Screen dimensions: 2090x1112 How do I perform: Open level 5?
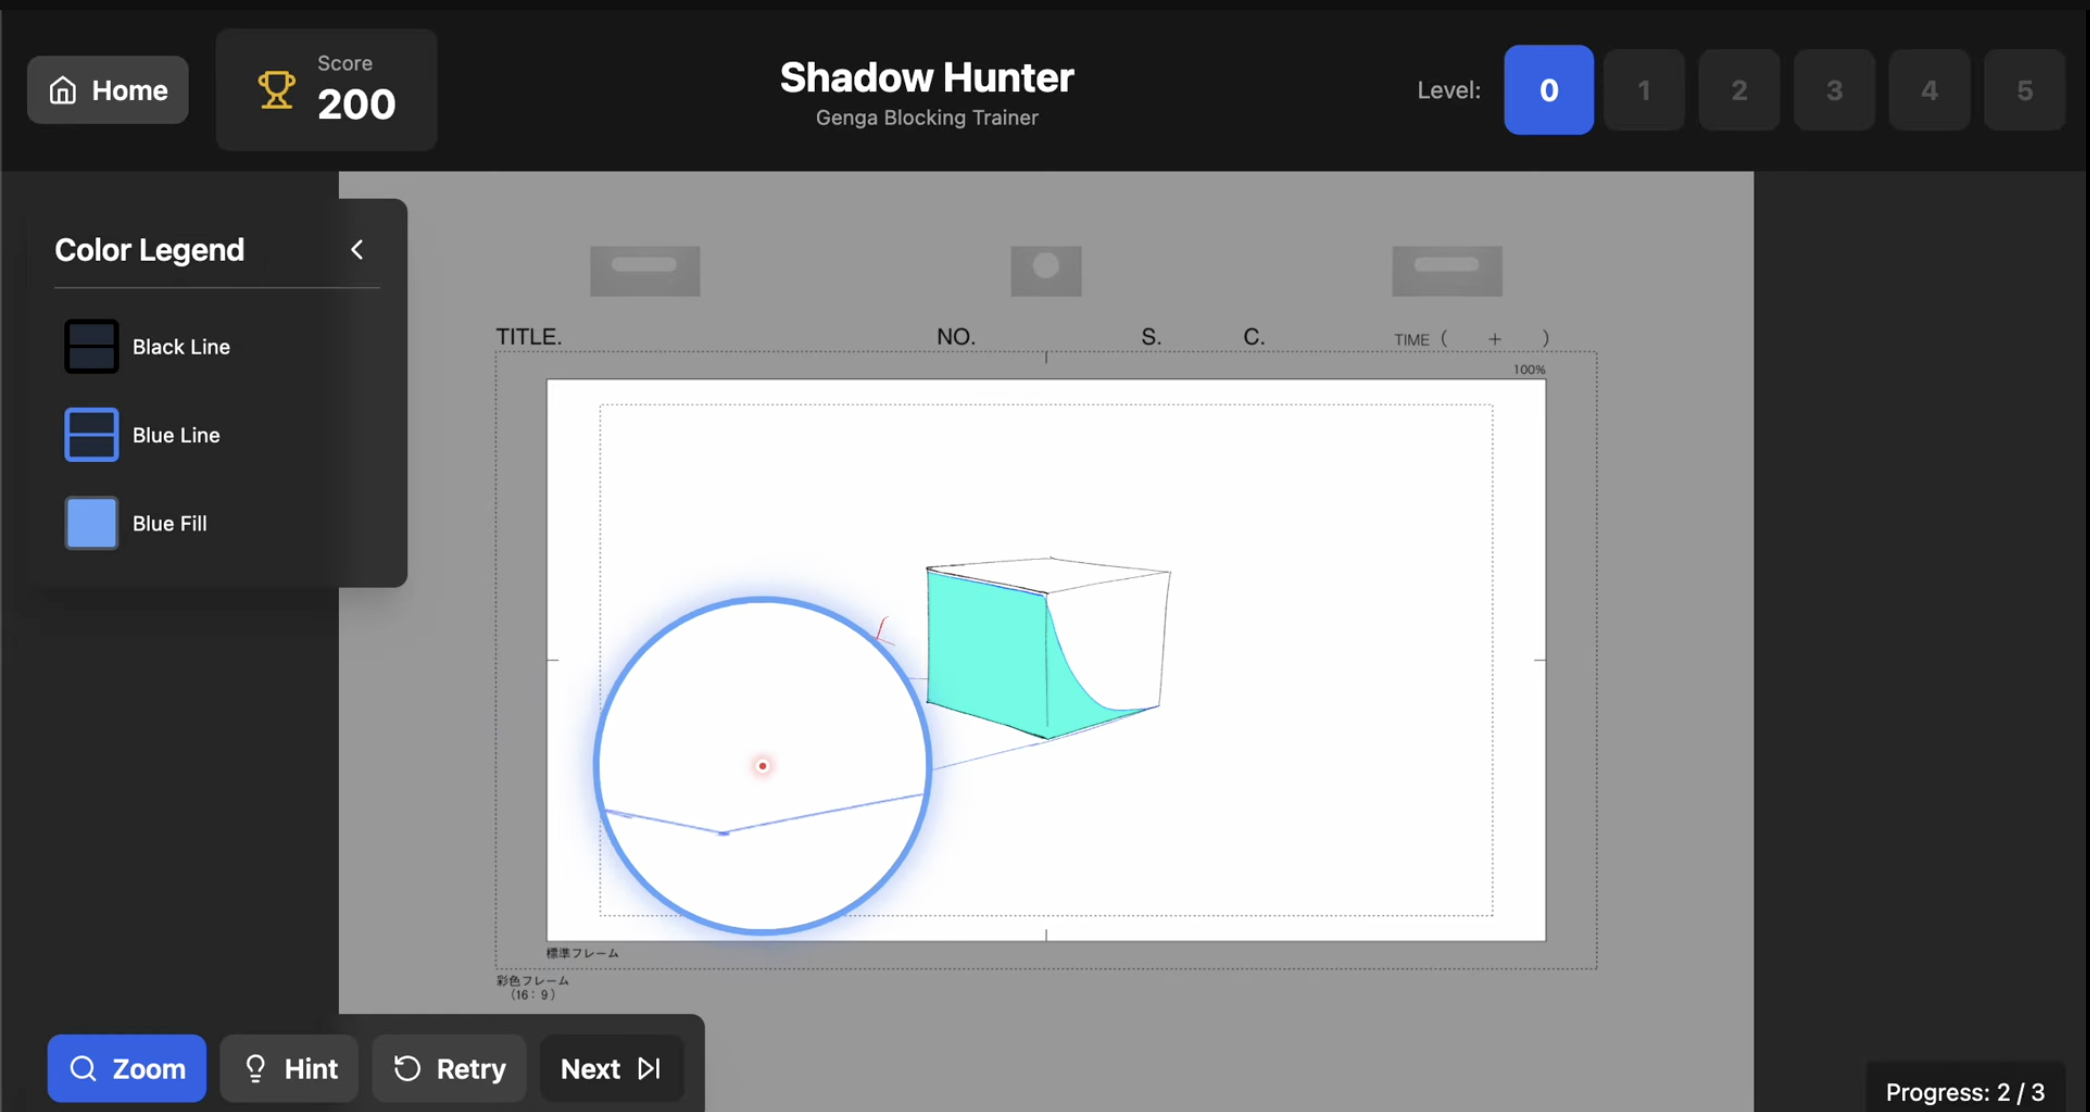click(x=2023, y=90)
